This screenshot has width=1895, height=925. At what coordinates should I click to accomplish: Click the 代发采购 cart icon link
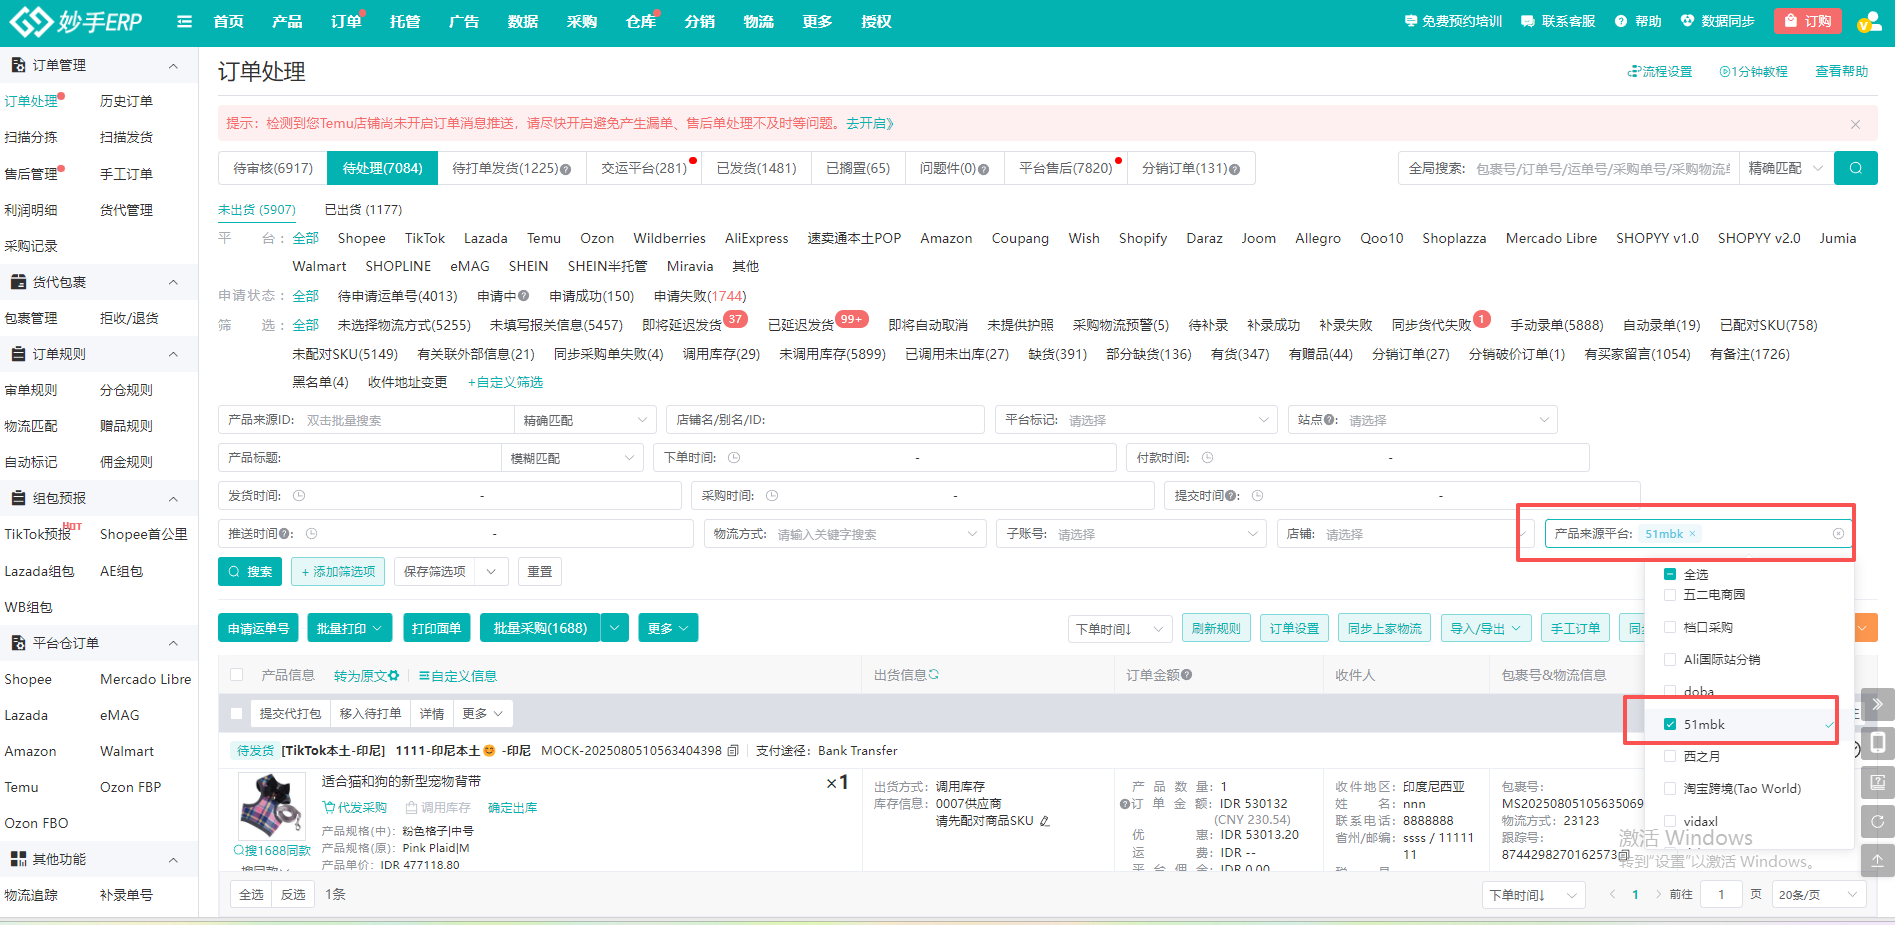click(x=354, y=807)
